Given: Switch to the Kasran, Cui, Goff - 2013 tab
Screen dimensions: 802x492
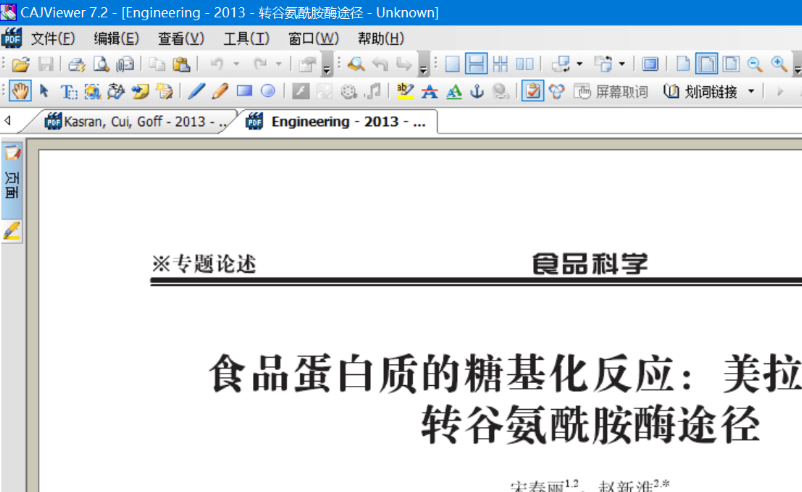Looking at the screenshot, I should 136,122.
